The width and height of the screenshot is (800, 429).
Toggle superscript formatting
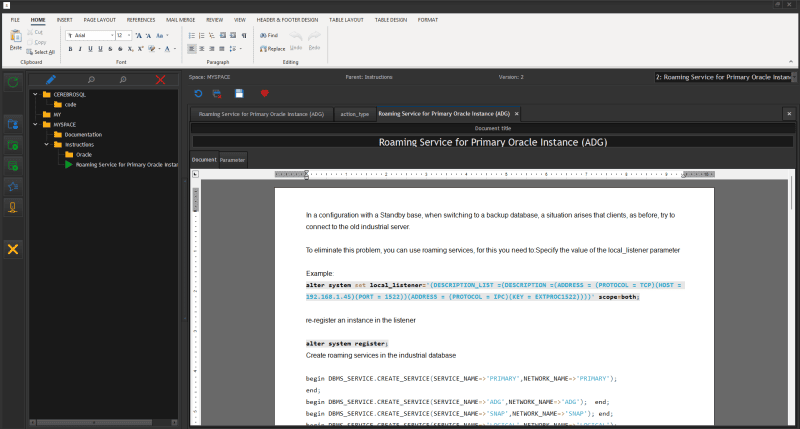[140, 49]
